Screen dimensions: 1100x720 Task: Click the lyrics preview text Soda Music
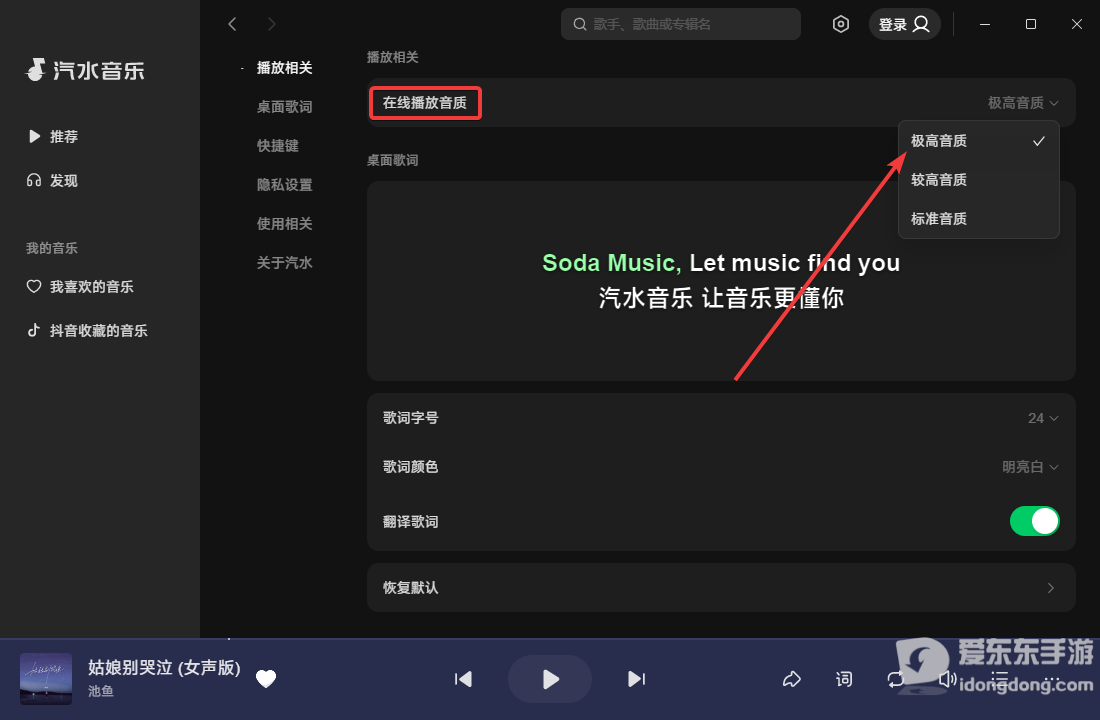pyautogui.click(x=611, y=262)
